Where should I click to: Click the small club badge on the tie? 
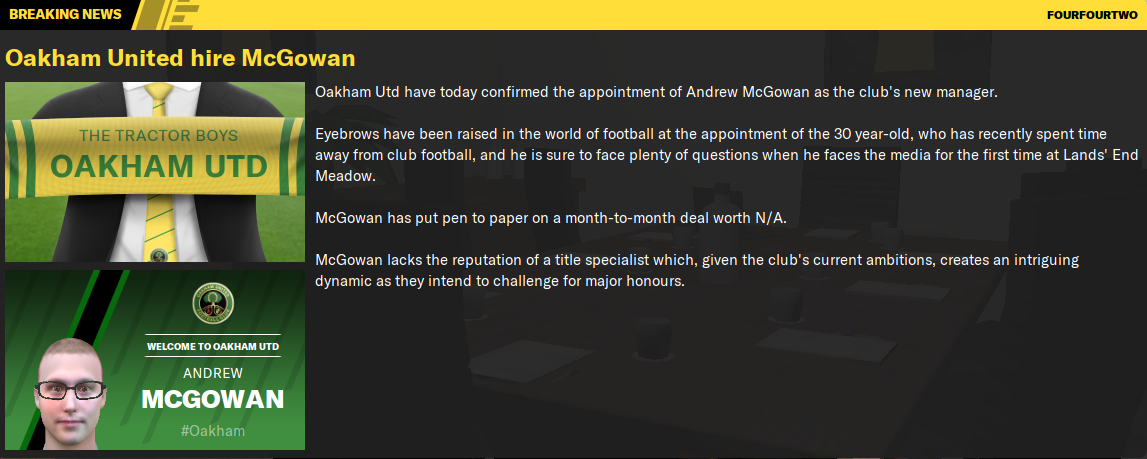pos(157,255)
